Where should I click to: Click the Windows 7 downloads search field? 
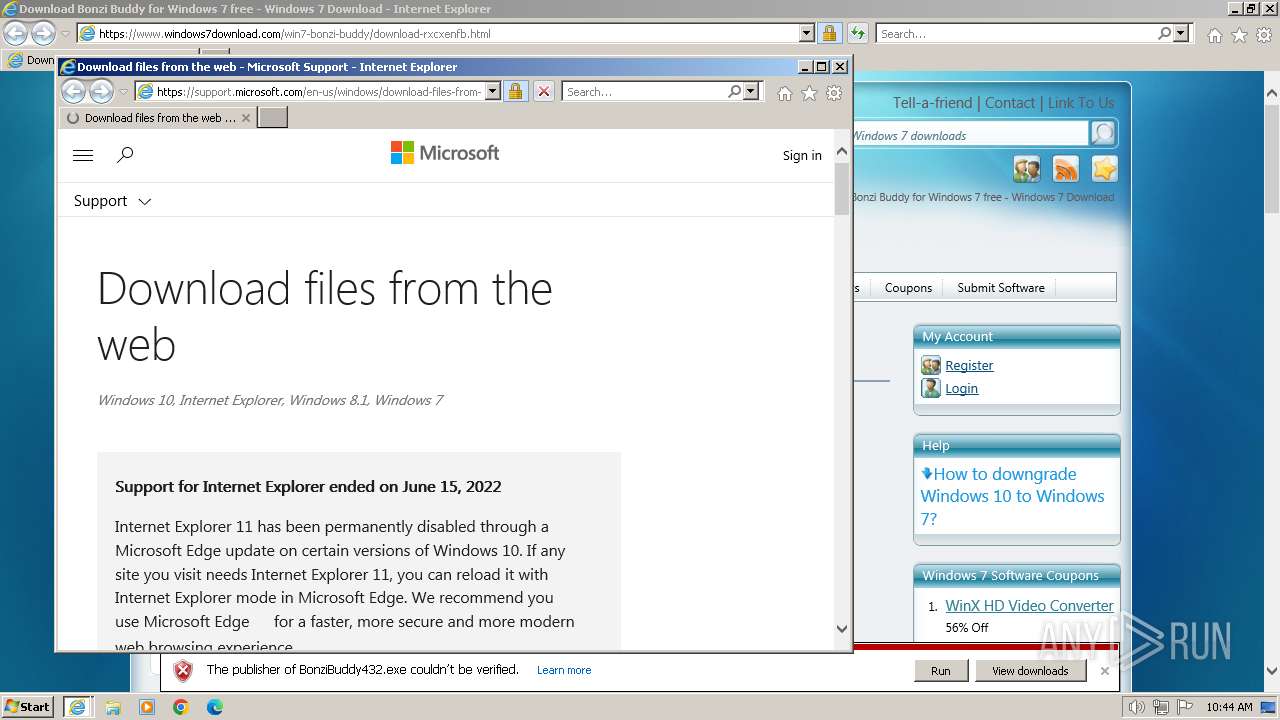(x=970, y=135)
